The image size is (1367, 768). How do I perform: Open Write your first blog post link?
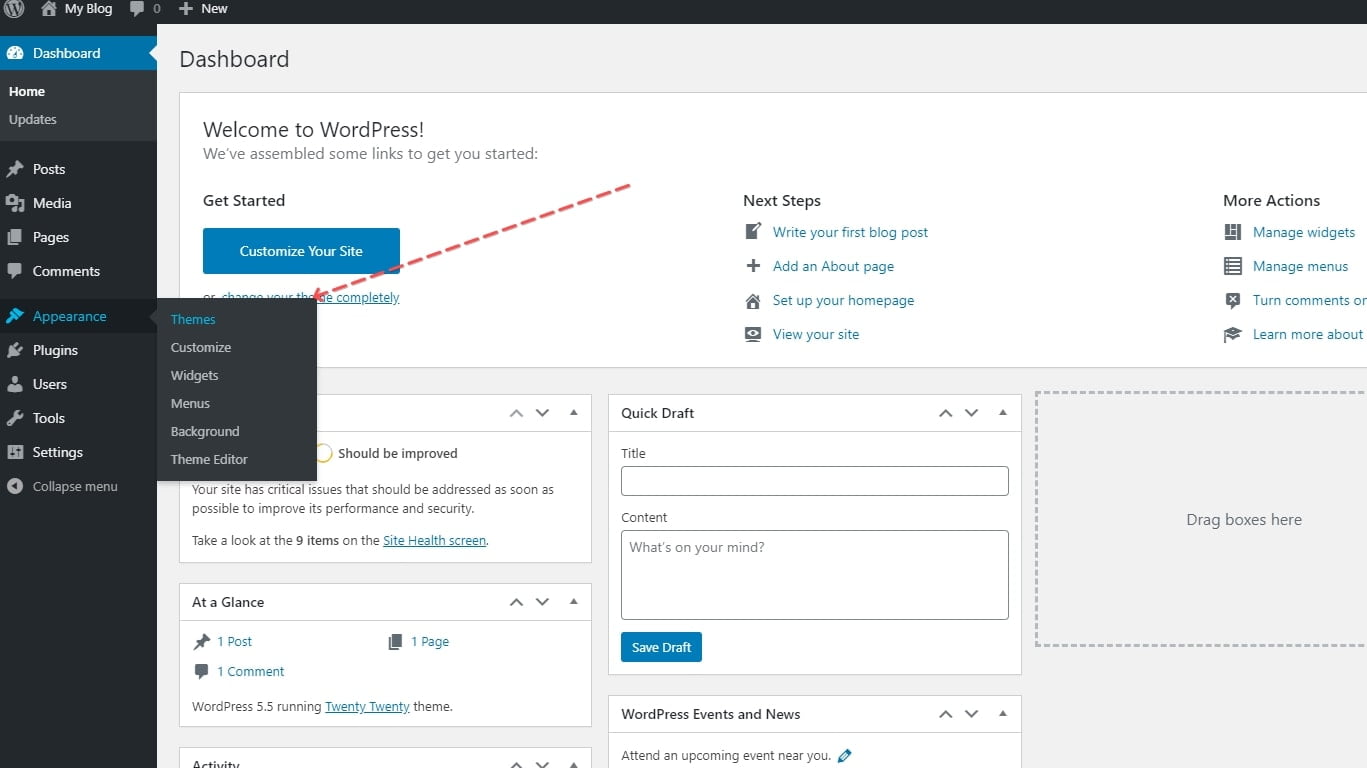click(x=850, y=232)
